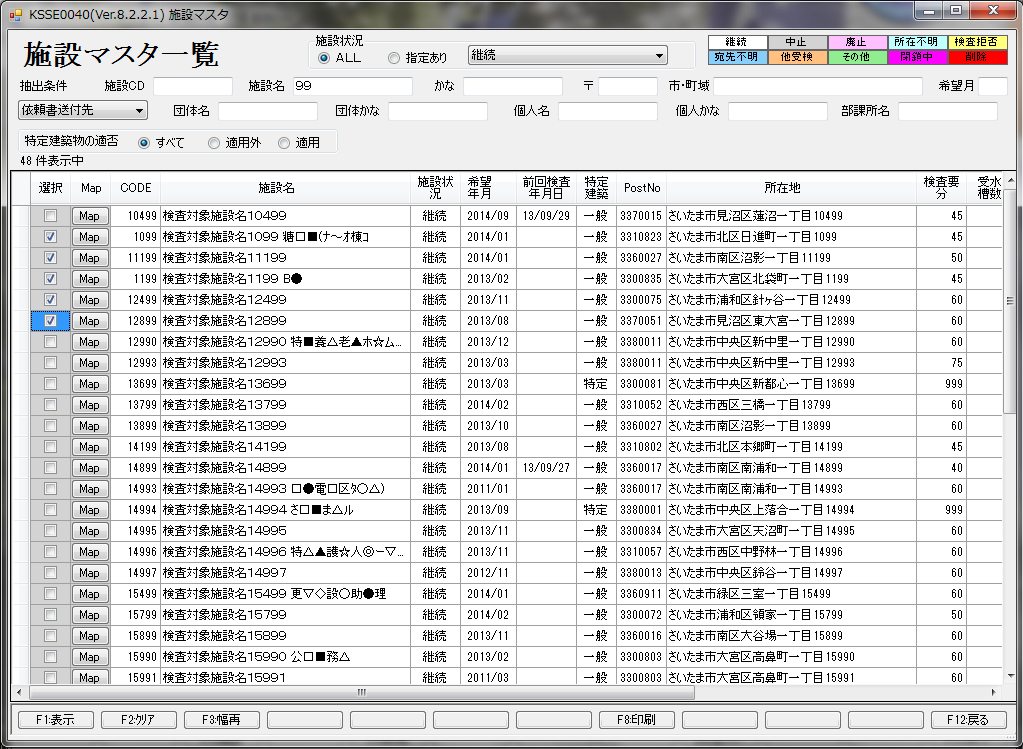Click the scroll-right arrow of horizontal scrollbar
Screen dimensions: 1023x749
coord(994,692)
